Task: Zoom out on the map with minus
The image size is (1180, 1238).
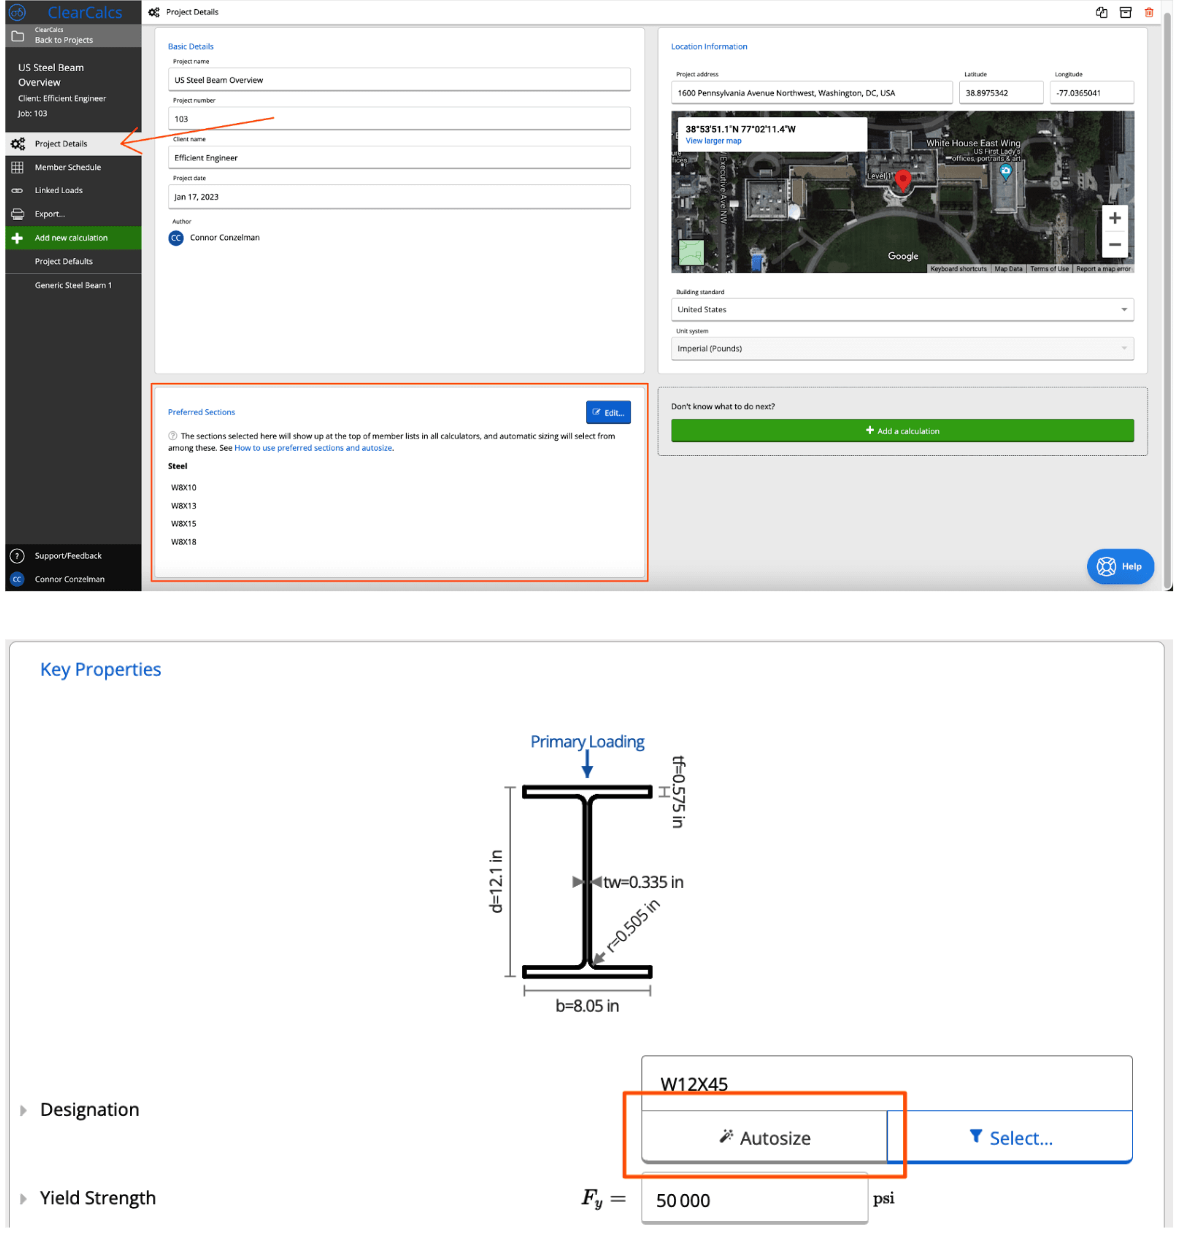Action: [x=1114, y=244]
